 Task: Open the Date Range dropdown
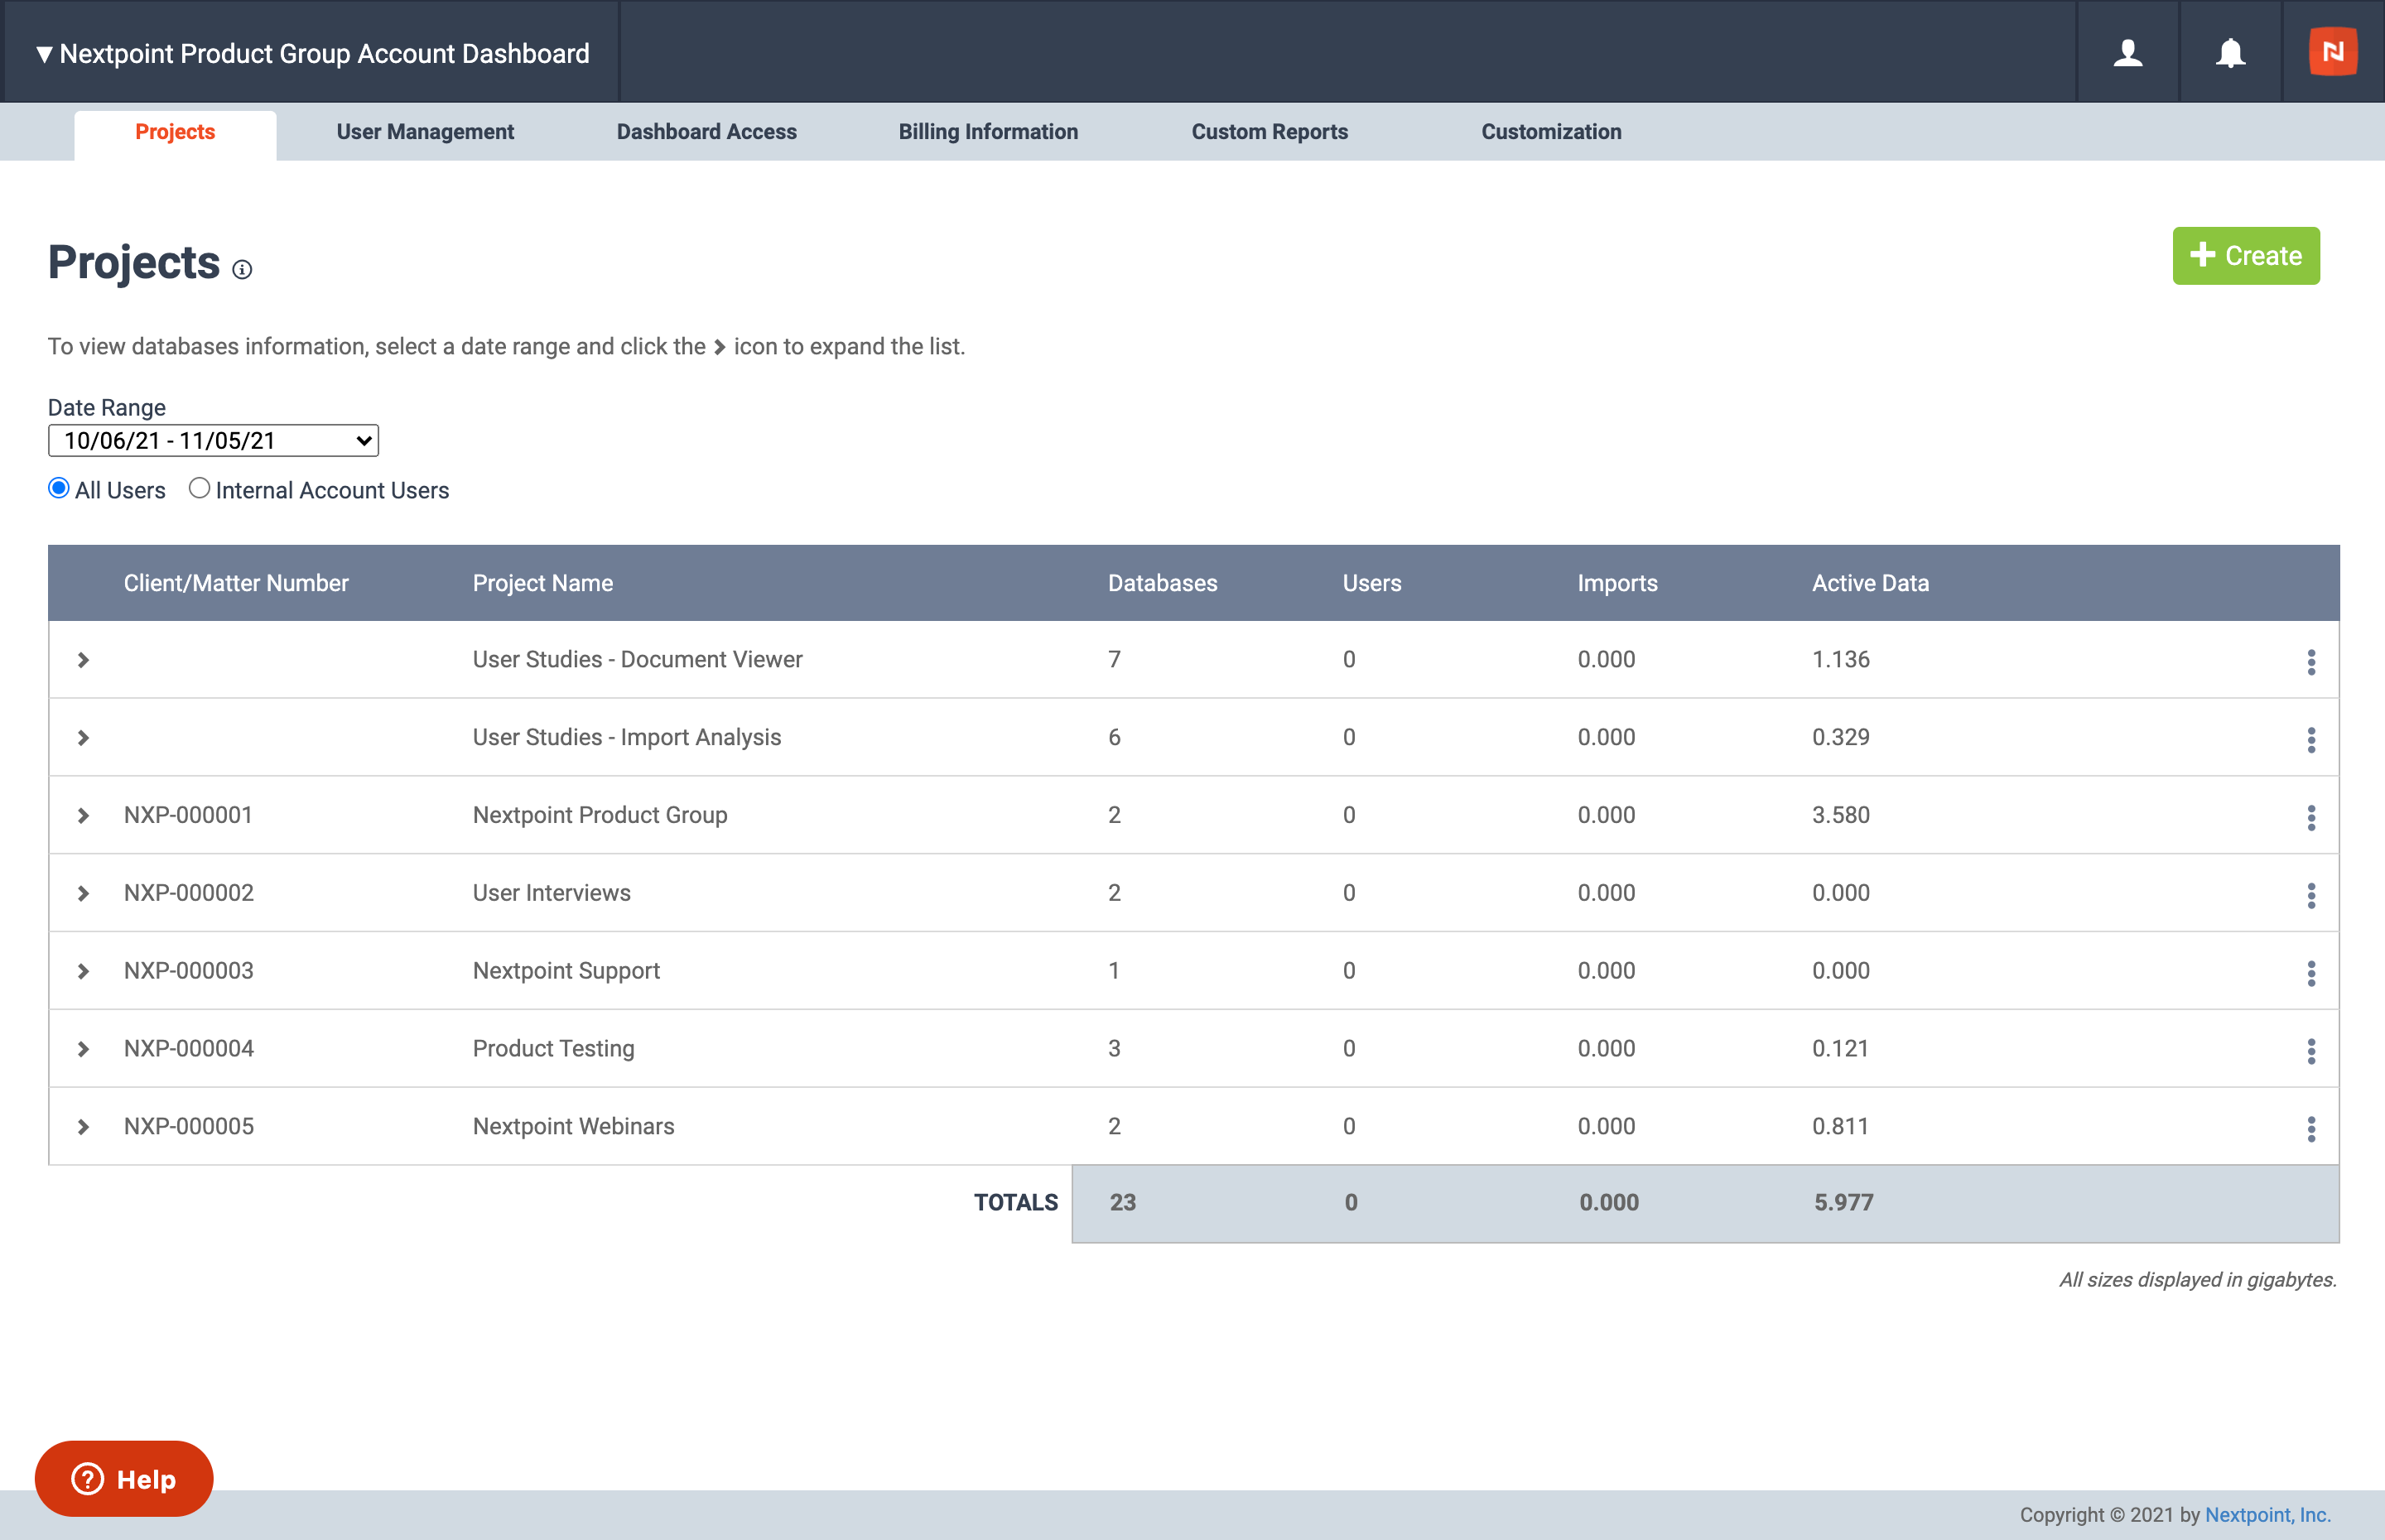click(213, 440)
